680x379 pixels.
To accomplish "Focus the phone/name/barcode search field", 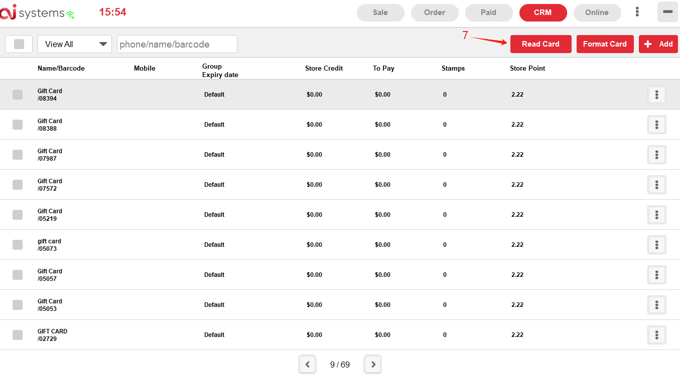I will (x=177, y=44).
